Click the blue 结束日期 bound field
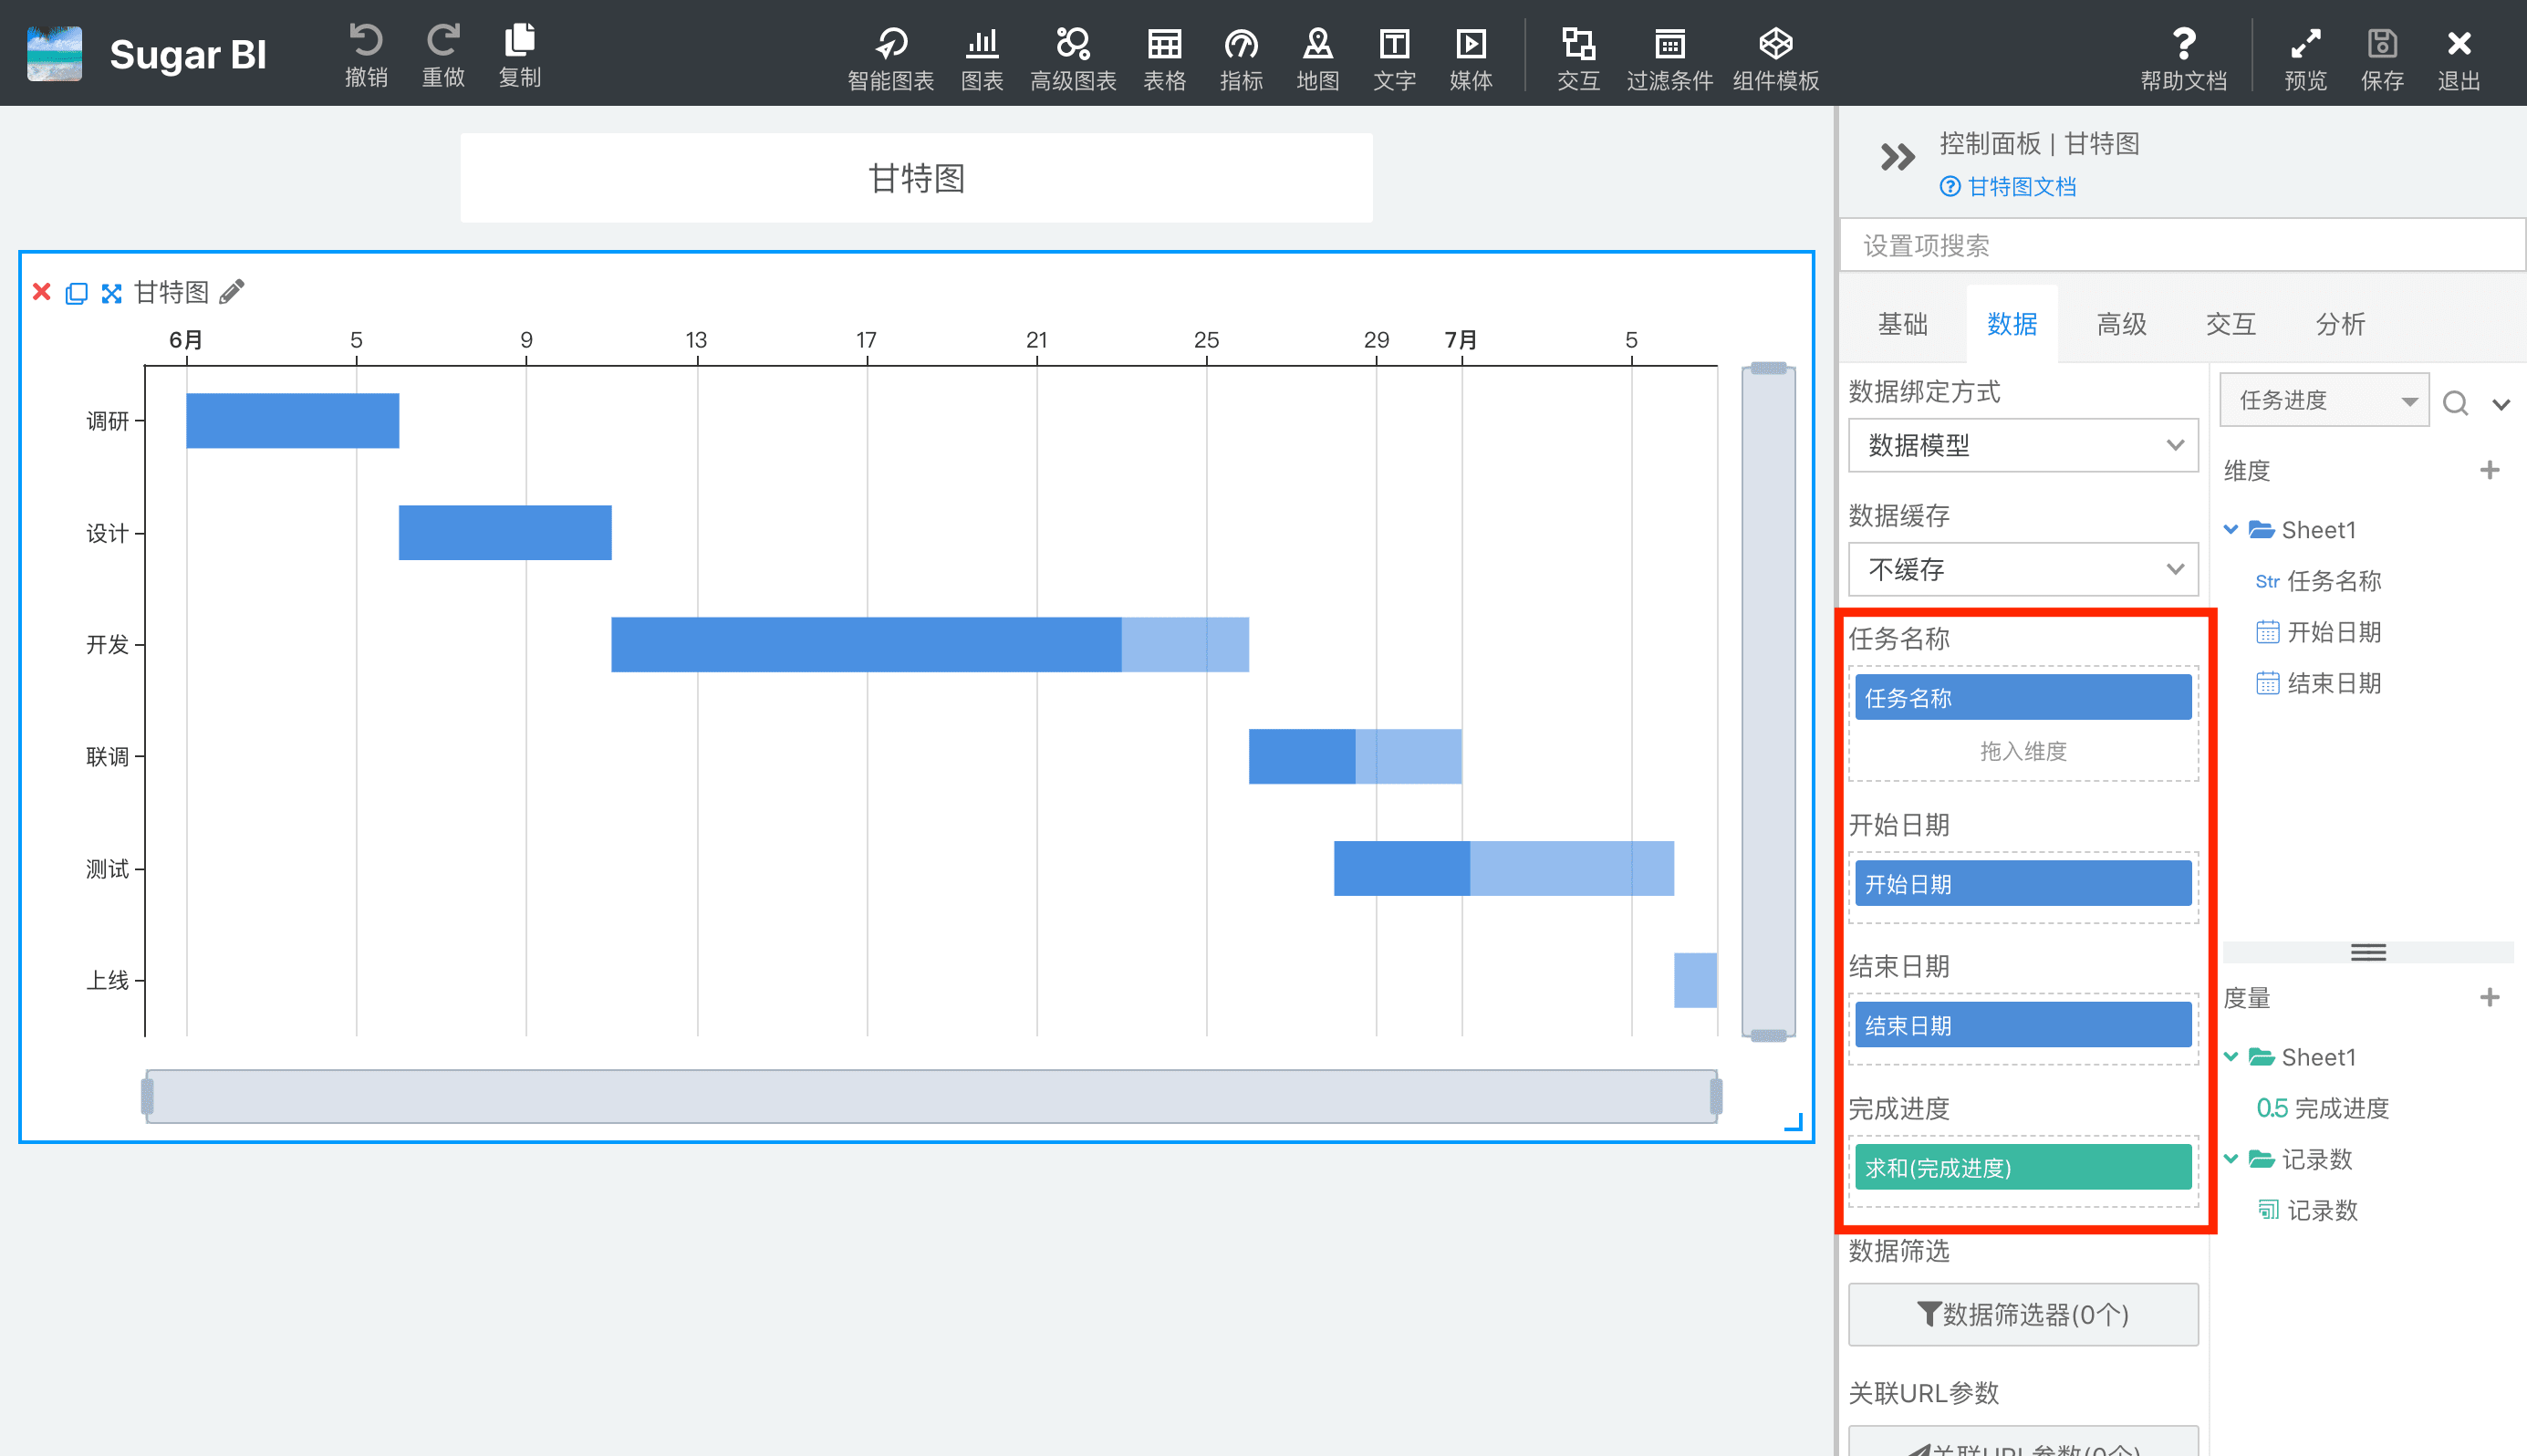The width and height of the screenshot is (2527, 1456). click(x=2023, y=1024)
